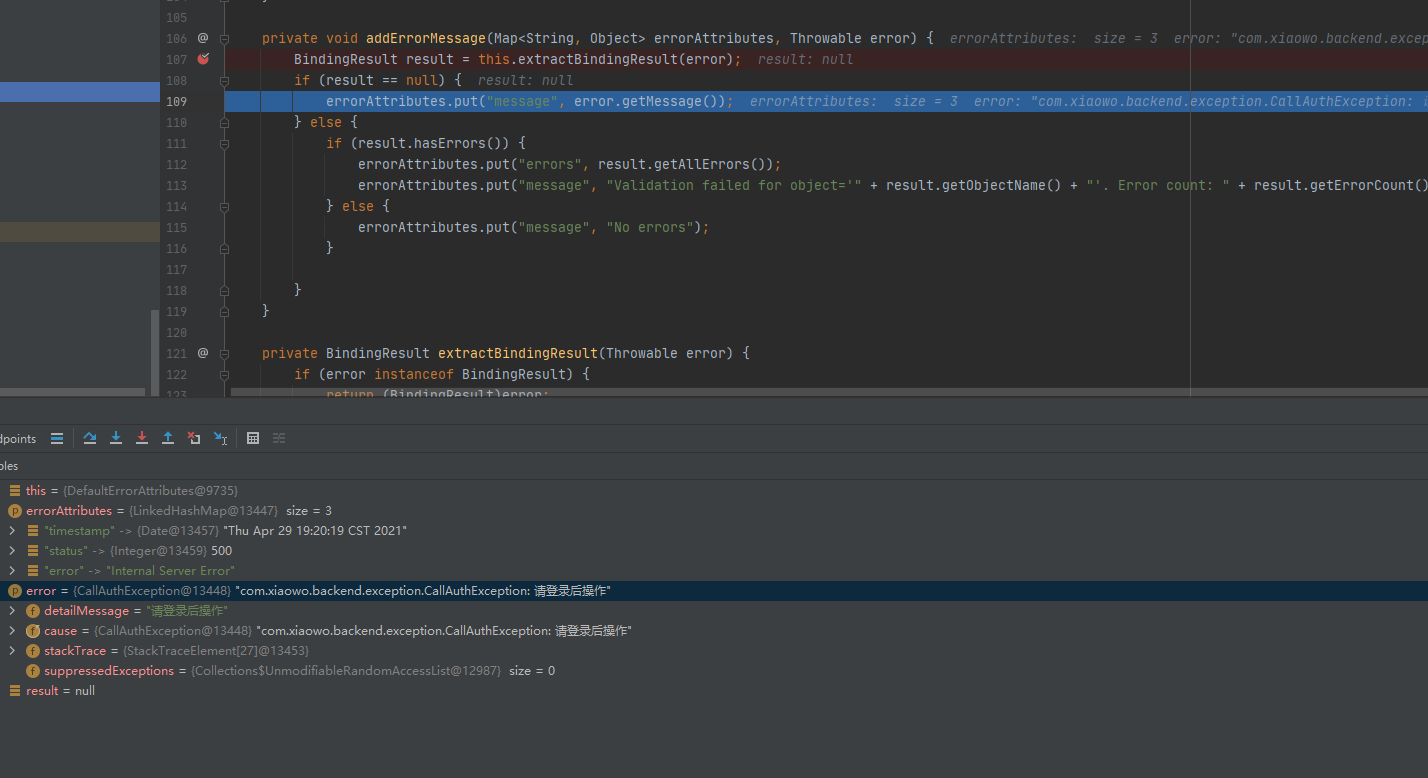Click the Show Execution Point icon

click(x=57, y=438)
